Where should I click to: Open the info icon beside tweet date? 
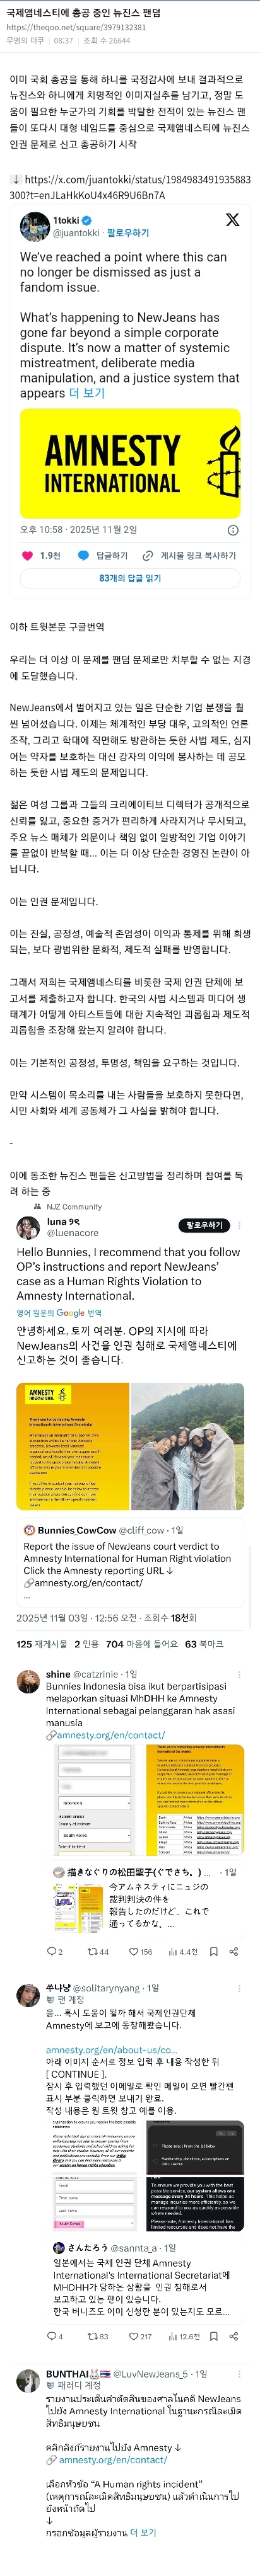tap(233, 530)
